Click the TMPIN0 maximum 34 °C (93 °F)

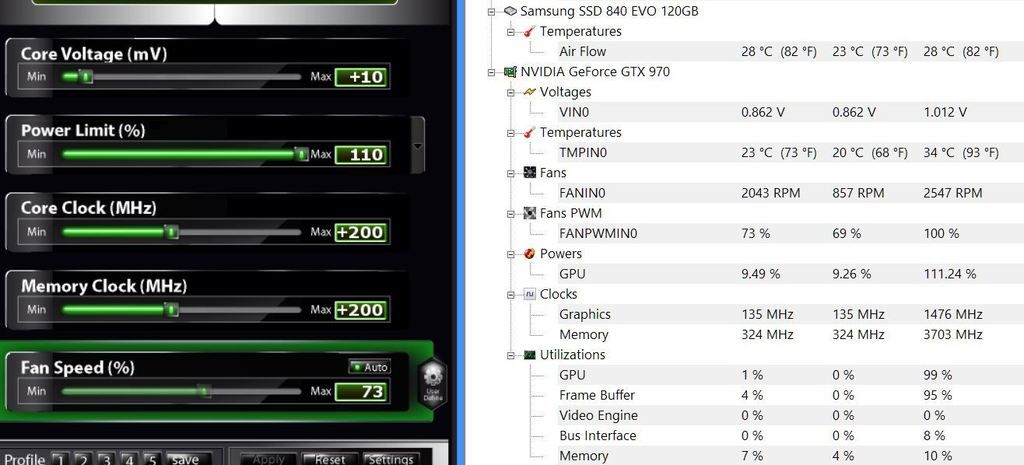pyautogui.click(x=961, y=153)
